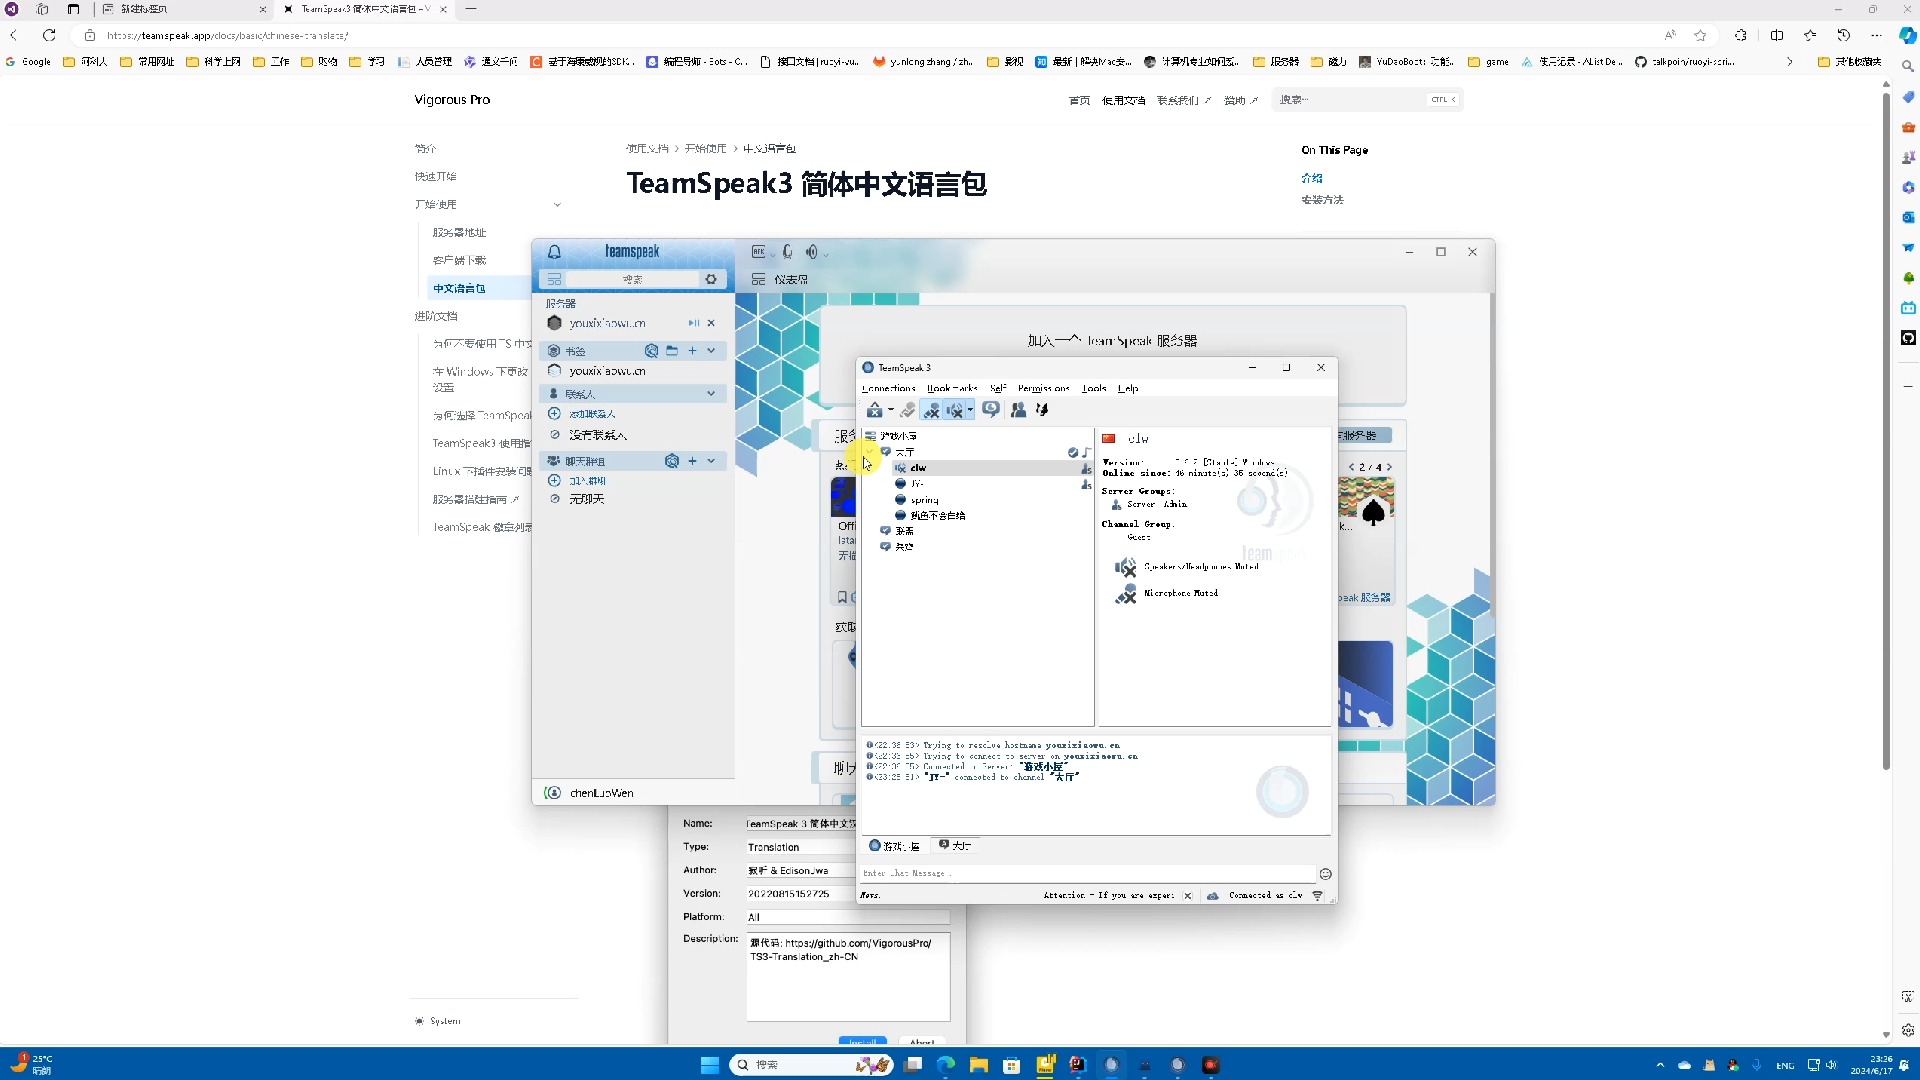Open the dropdown arrow next to the AFK icon
1920x1080 pixels.
[x=773, y=254]
